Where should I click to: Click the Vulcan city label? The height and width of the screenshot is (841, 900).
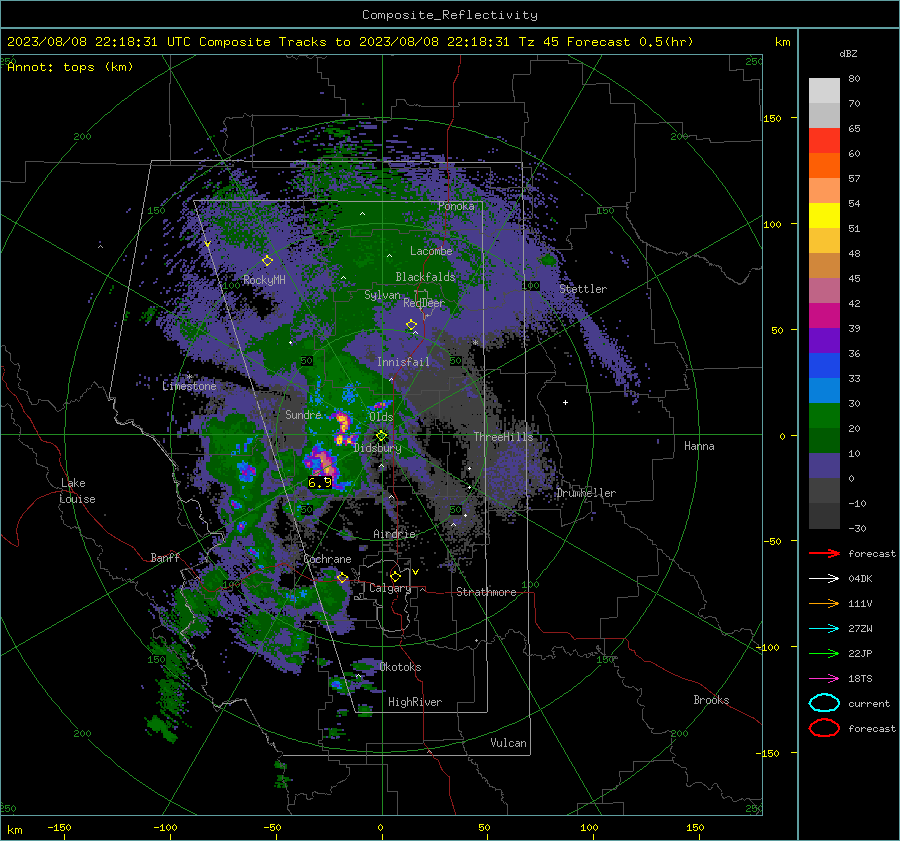point(509,743)
